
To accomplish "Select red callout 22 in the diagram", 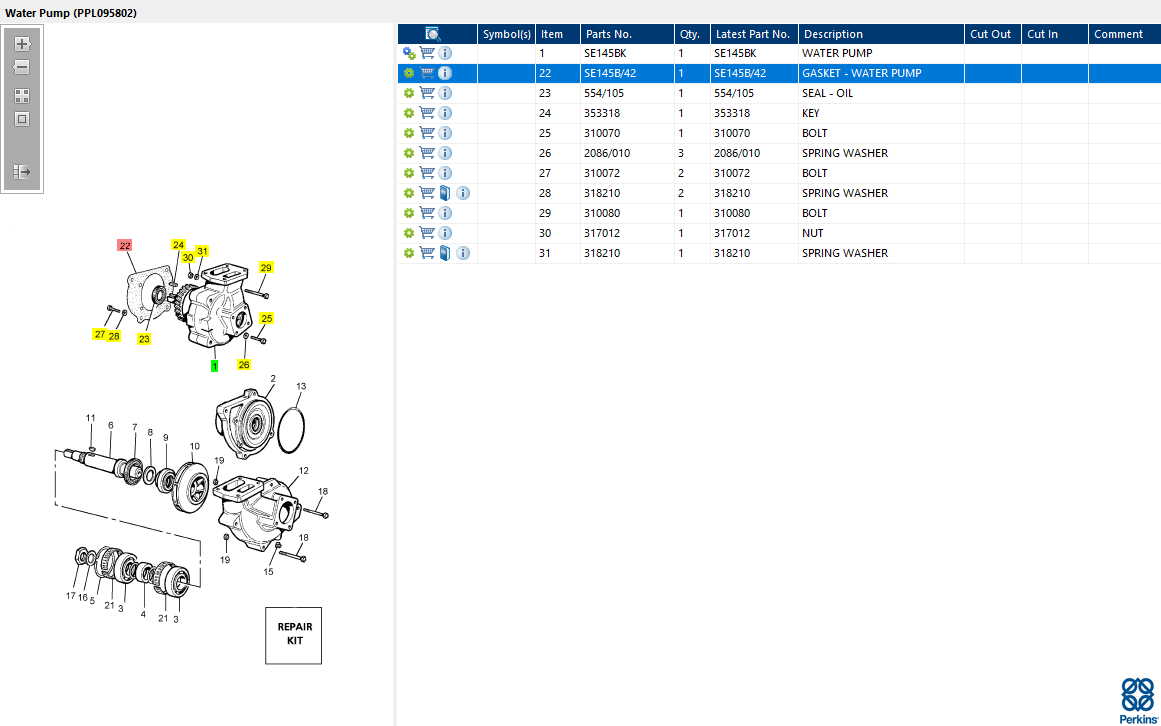I will 124,246.
